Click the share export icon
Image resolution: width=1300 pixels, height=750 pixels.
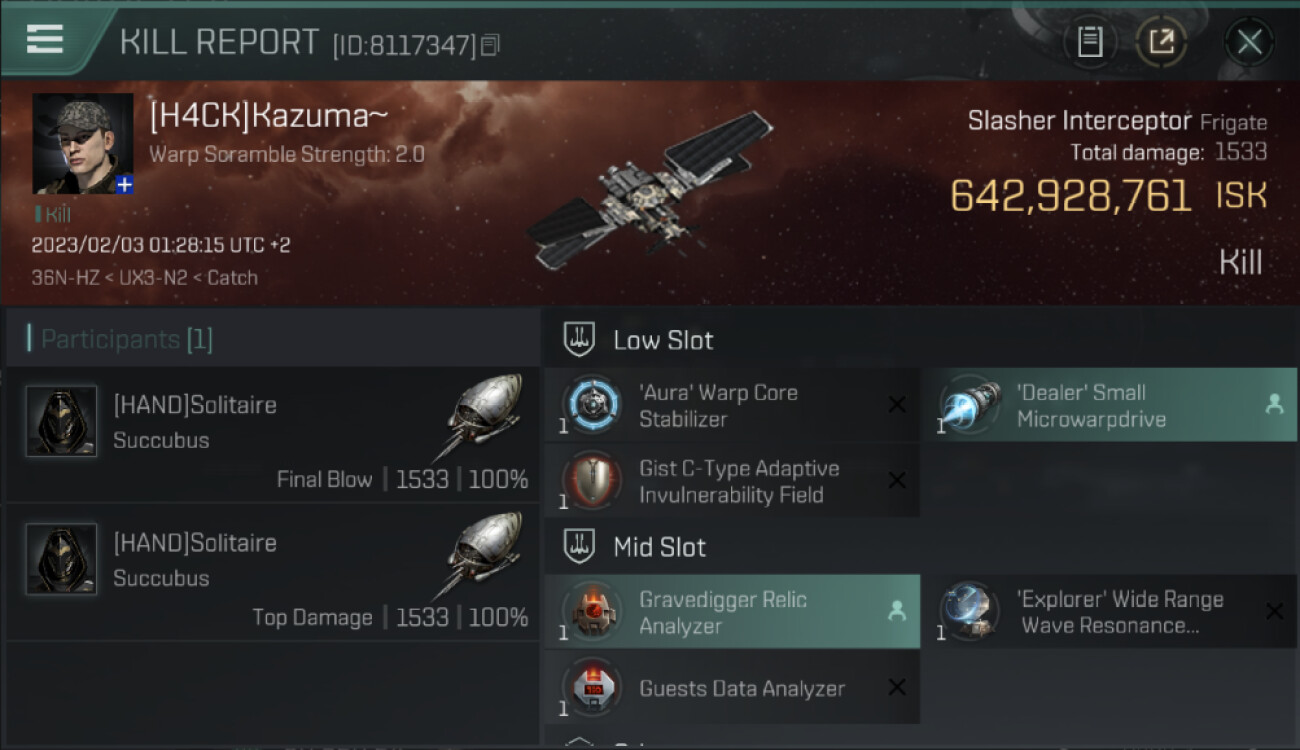pos(1161,42)
